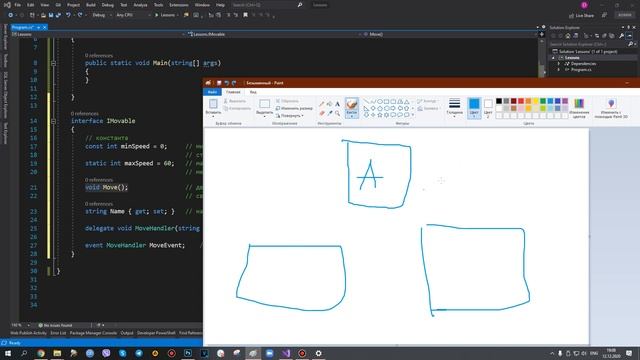Toggle bookmark icon in Visual Studio toolbar
Viewport: 640px width, 360px height.
245,15
